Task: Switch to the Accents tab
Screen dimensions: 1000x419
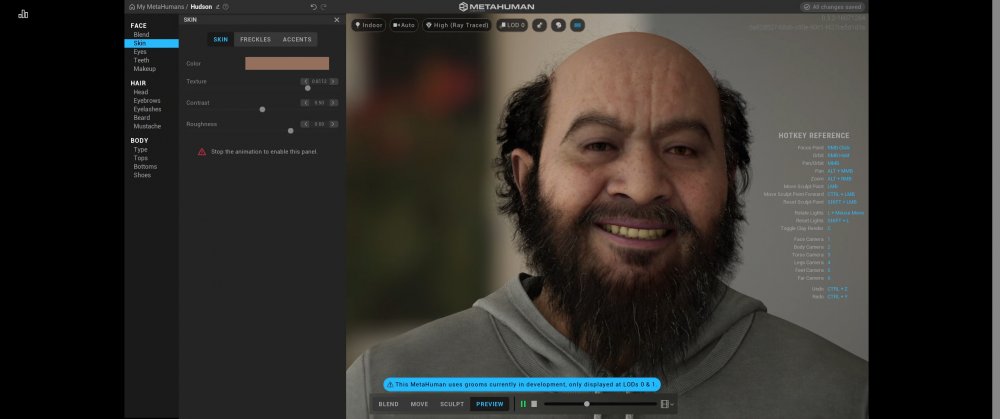Action: point(297,39)
